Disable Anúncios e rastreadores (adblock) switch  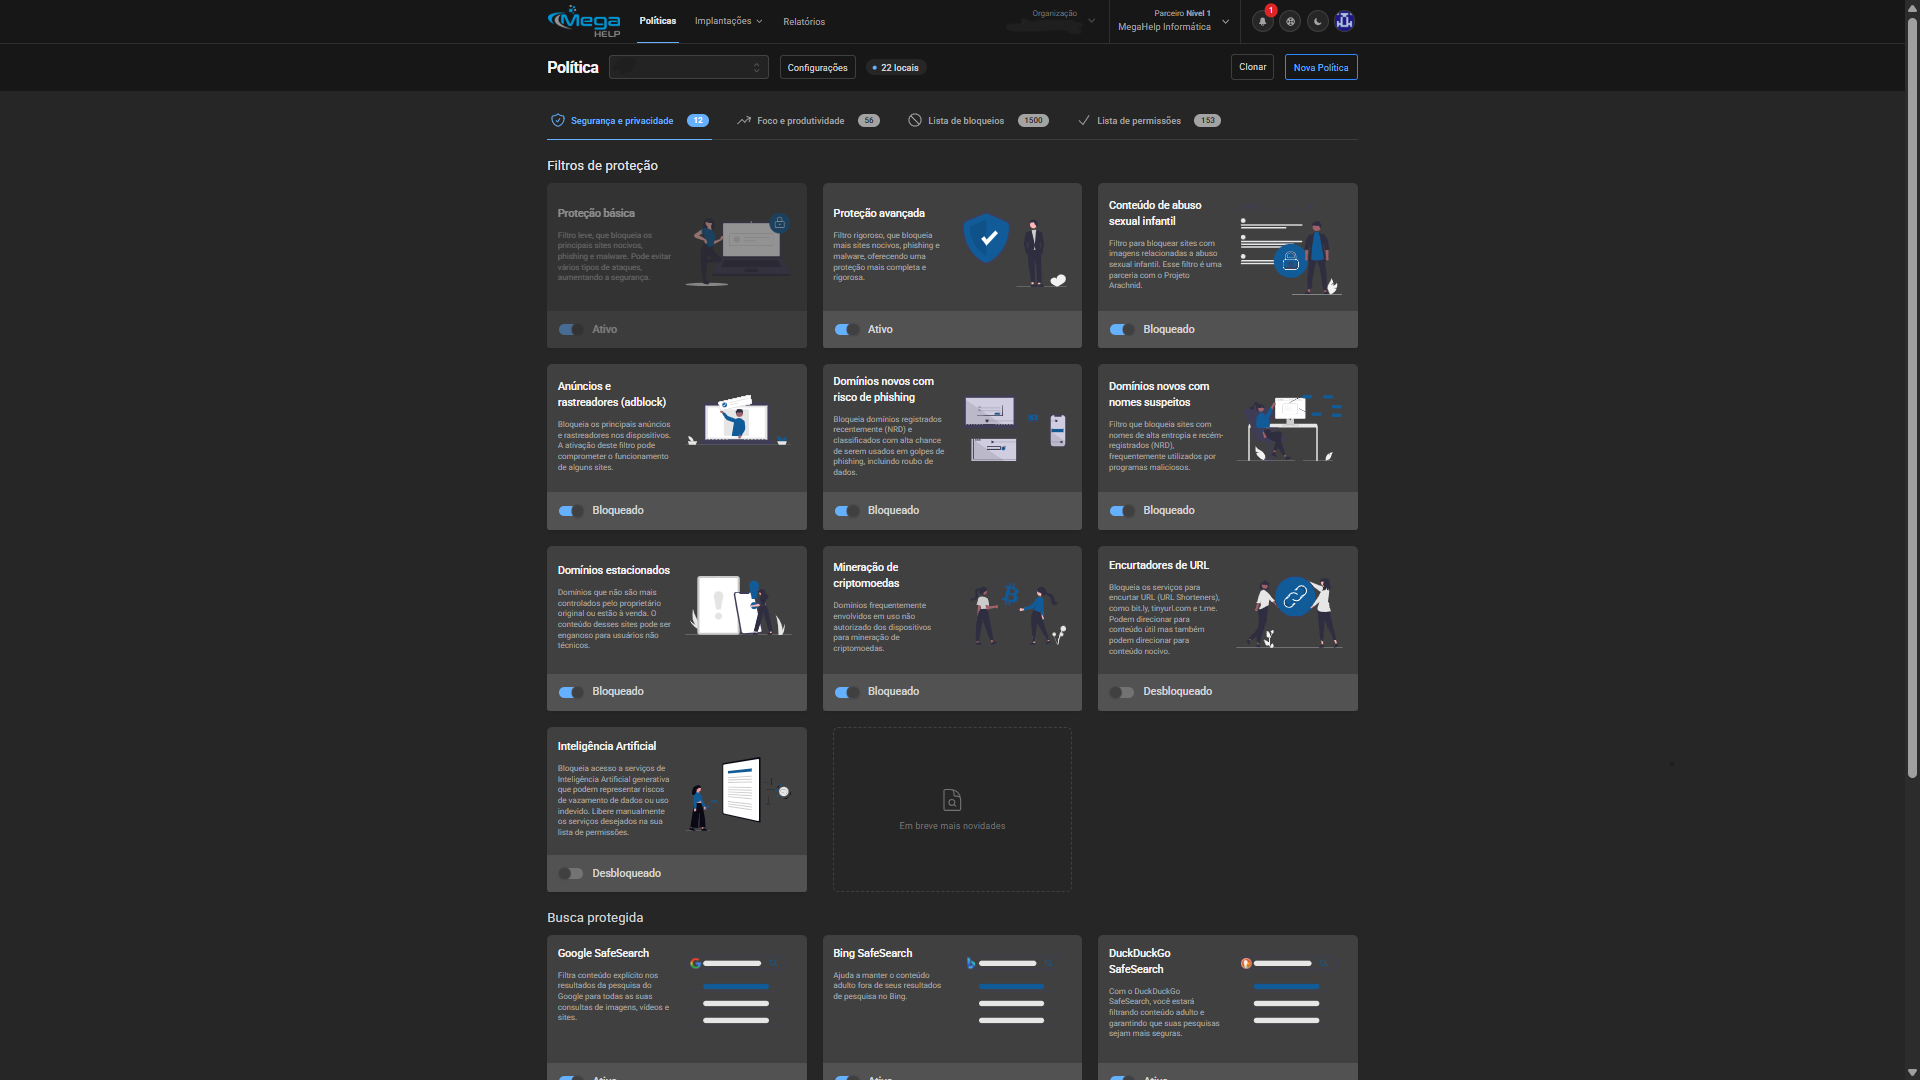(570, 511)
